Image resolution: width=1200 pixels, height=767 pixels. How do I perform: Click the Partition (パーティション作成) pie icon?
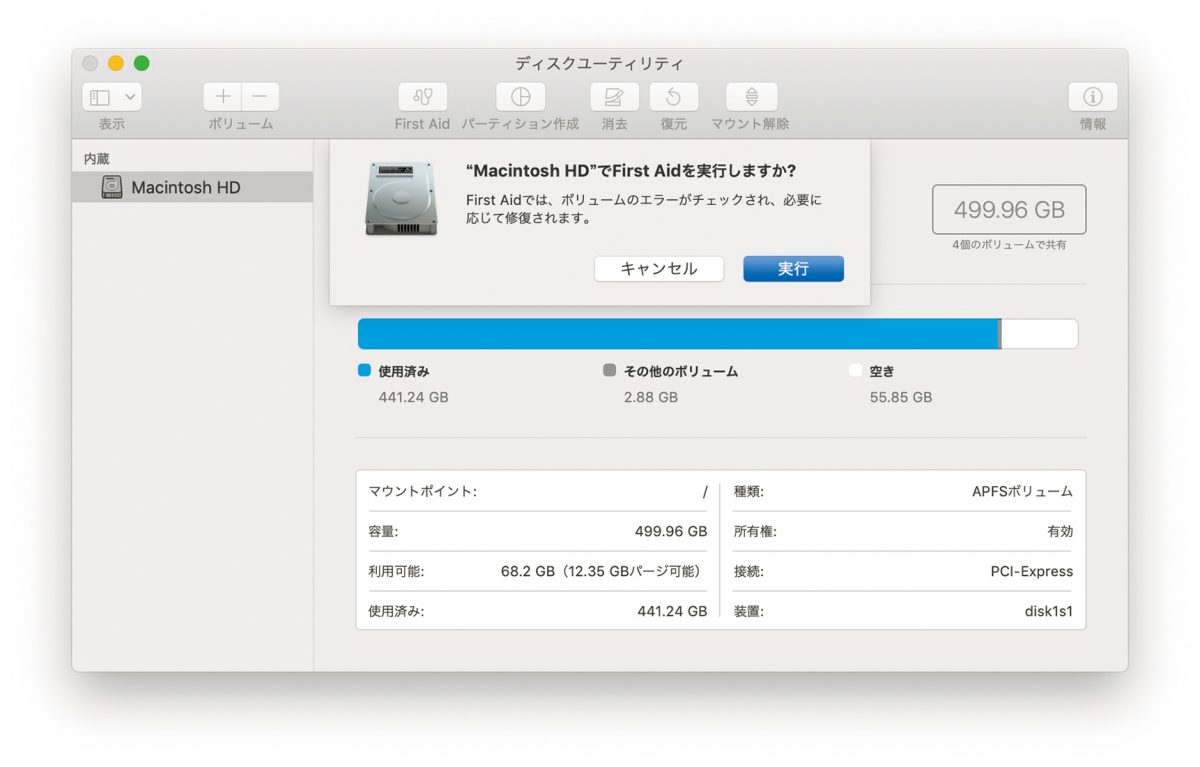coord(520,97)
